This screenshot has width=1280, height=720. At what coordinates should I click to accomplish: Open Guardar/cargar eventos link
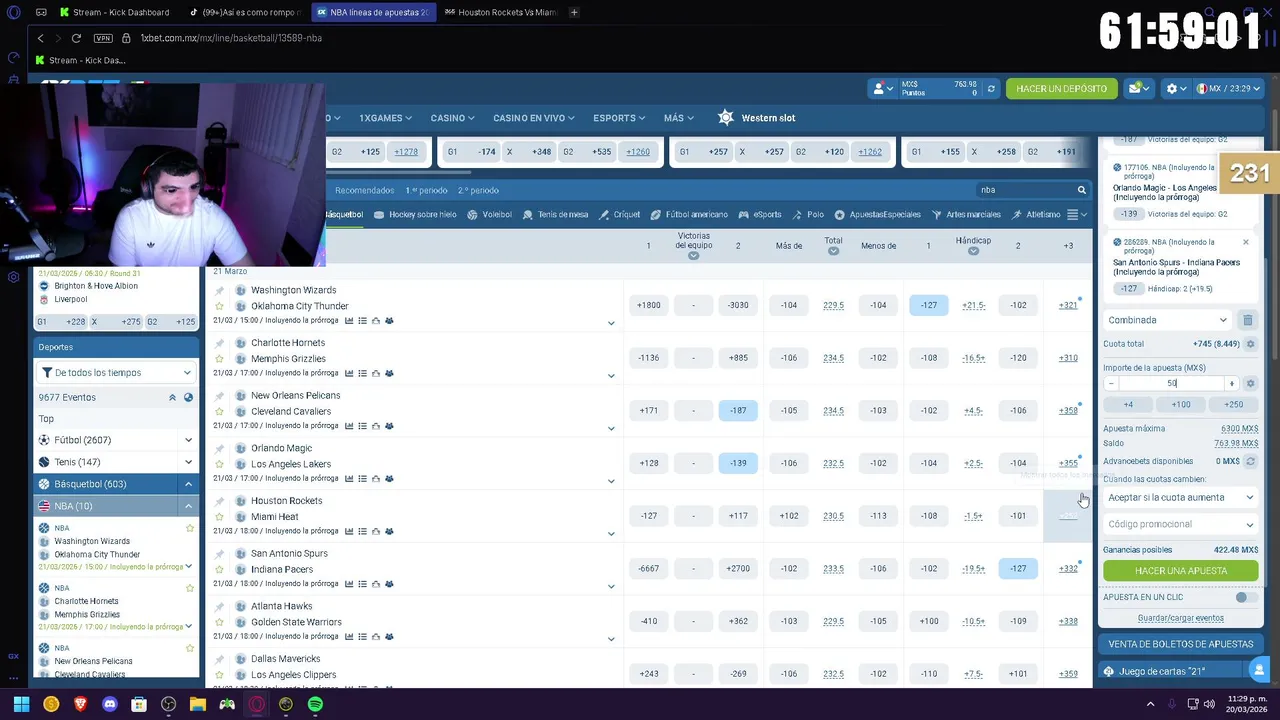coord(1180,618)
